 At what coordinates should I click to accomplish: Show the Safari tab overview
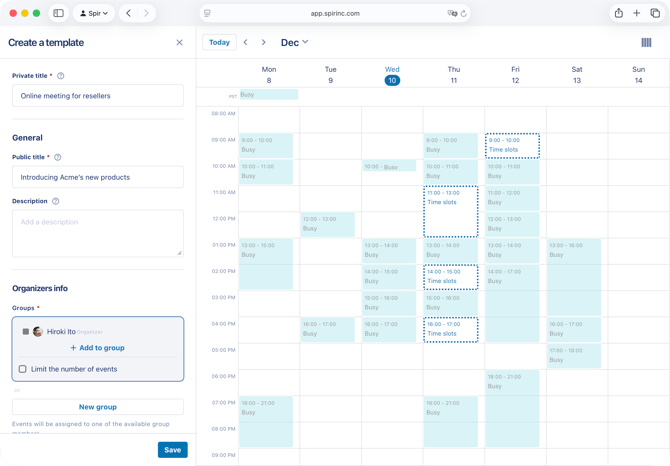click(x=655, y=13)
